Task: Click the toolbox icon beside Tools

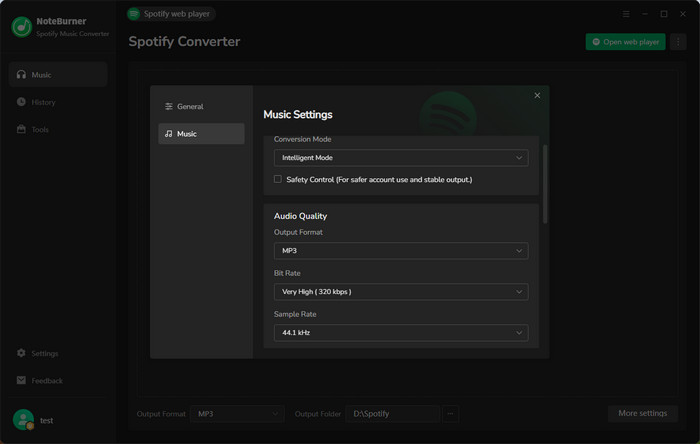Action: 21,129
